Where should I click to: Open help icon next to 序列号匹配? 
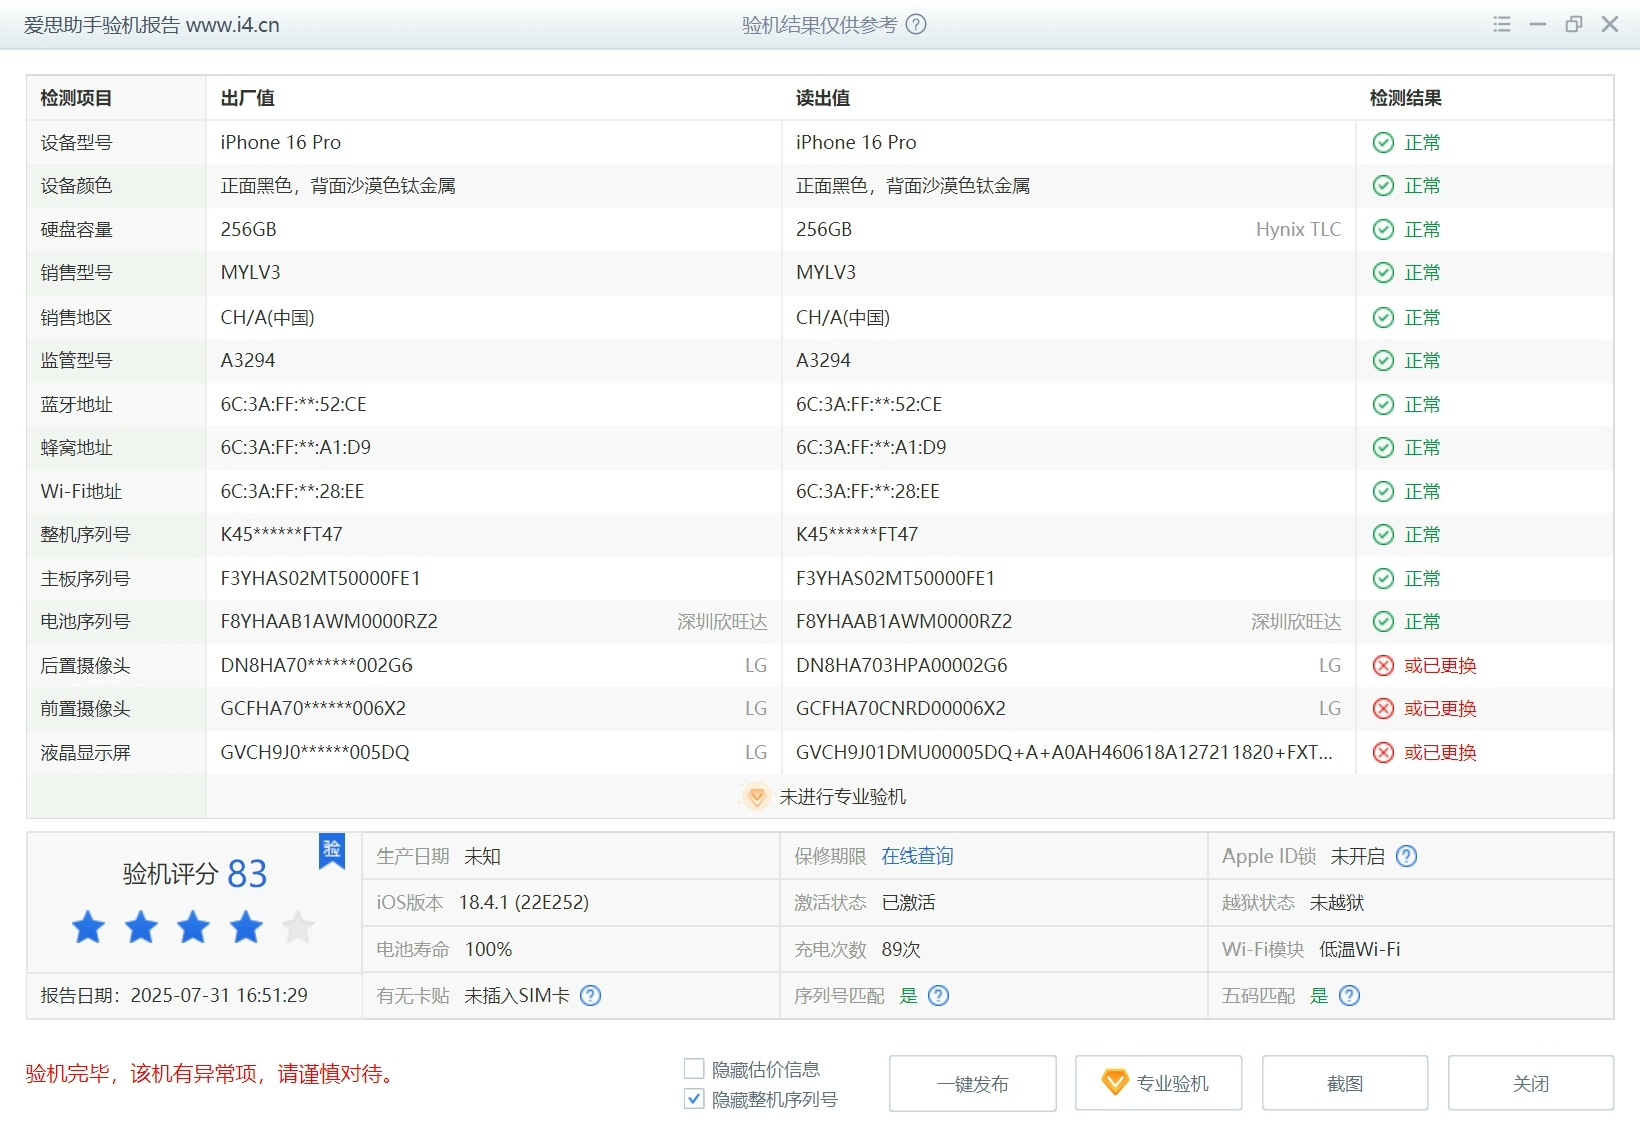(938, 996)
